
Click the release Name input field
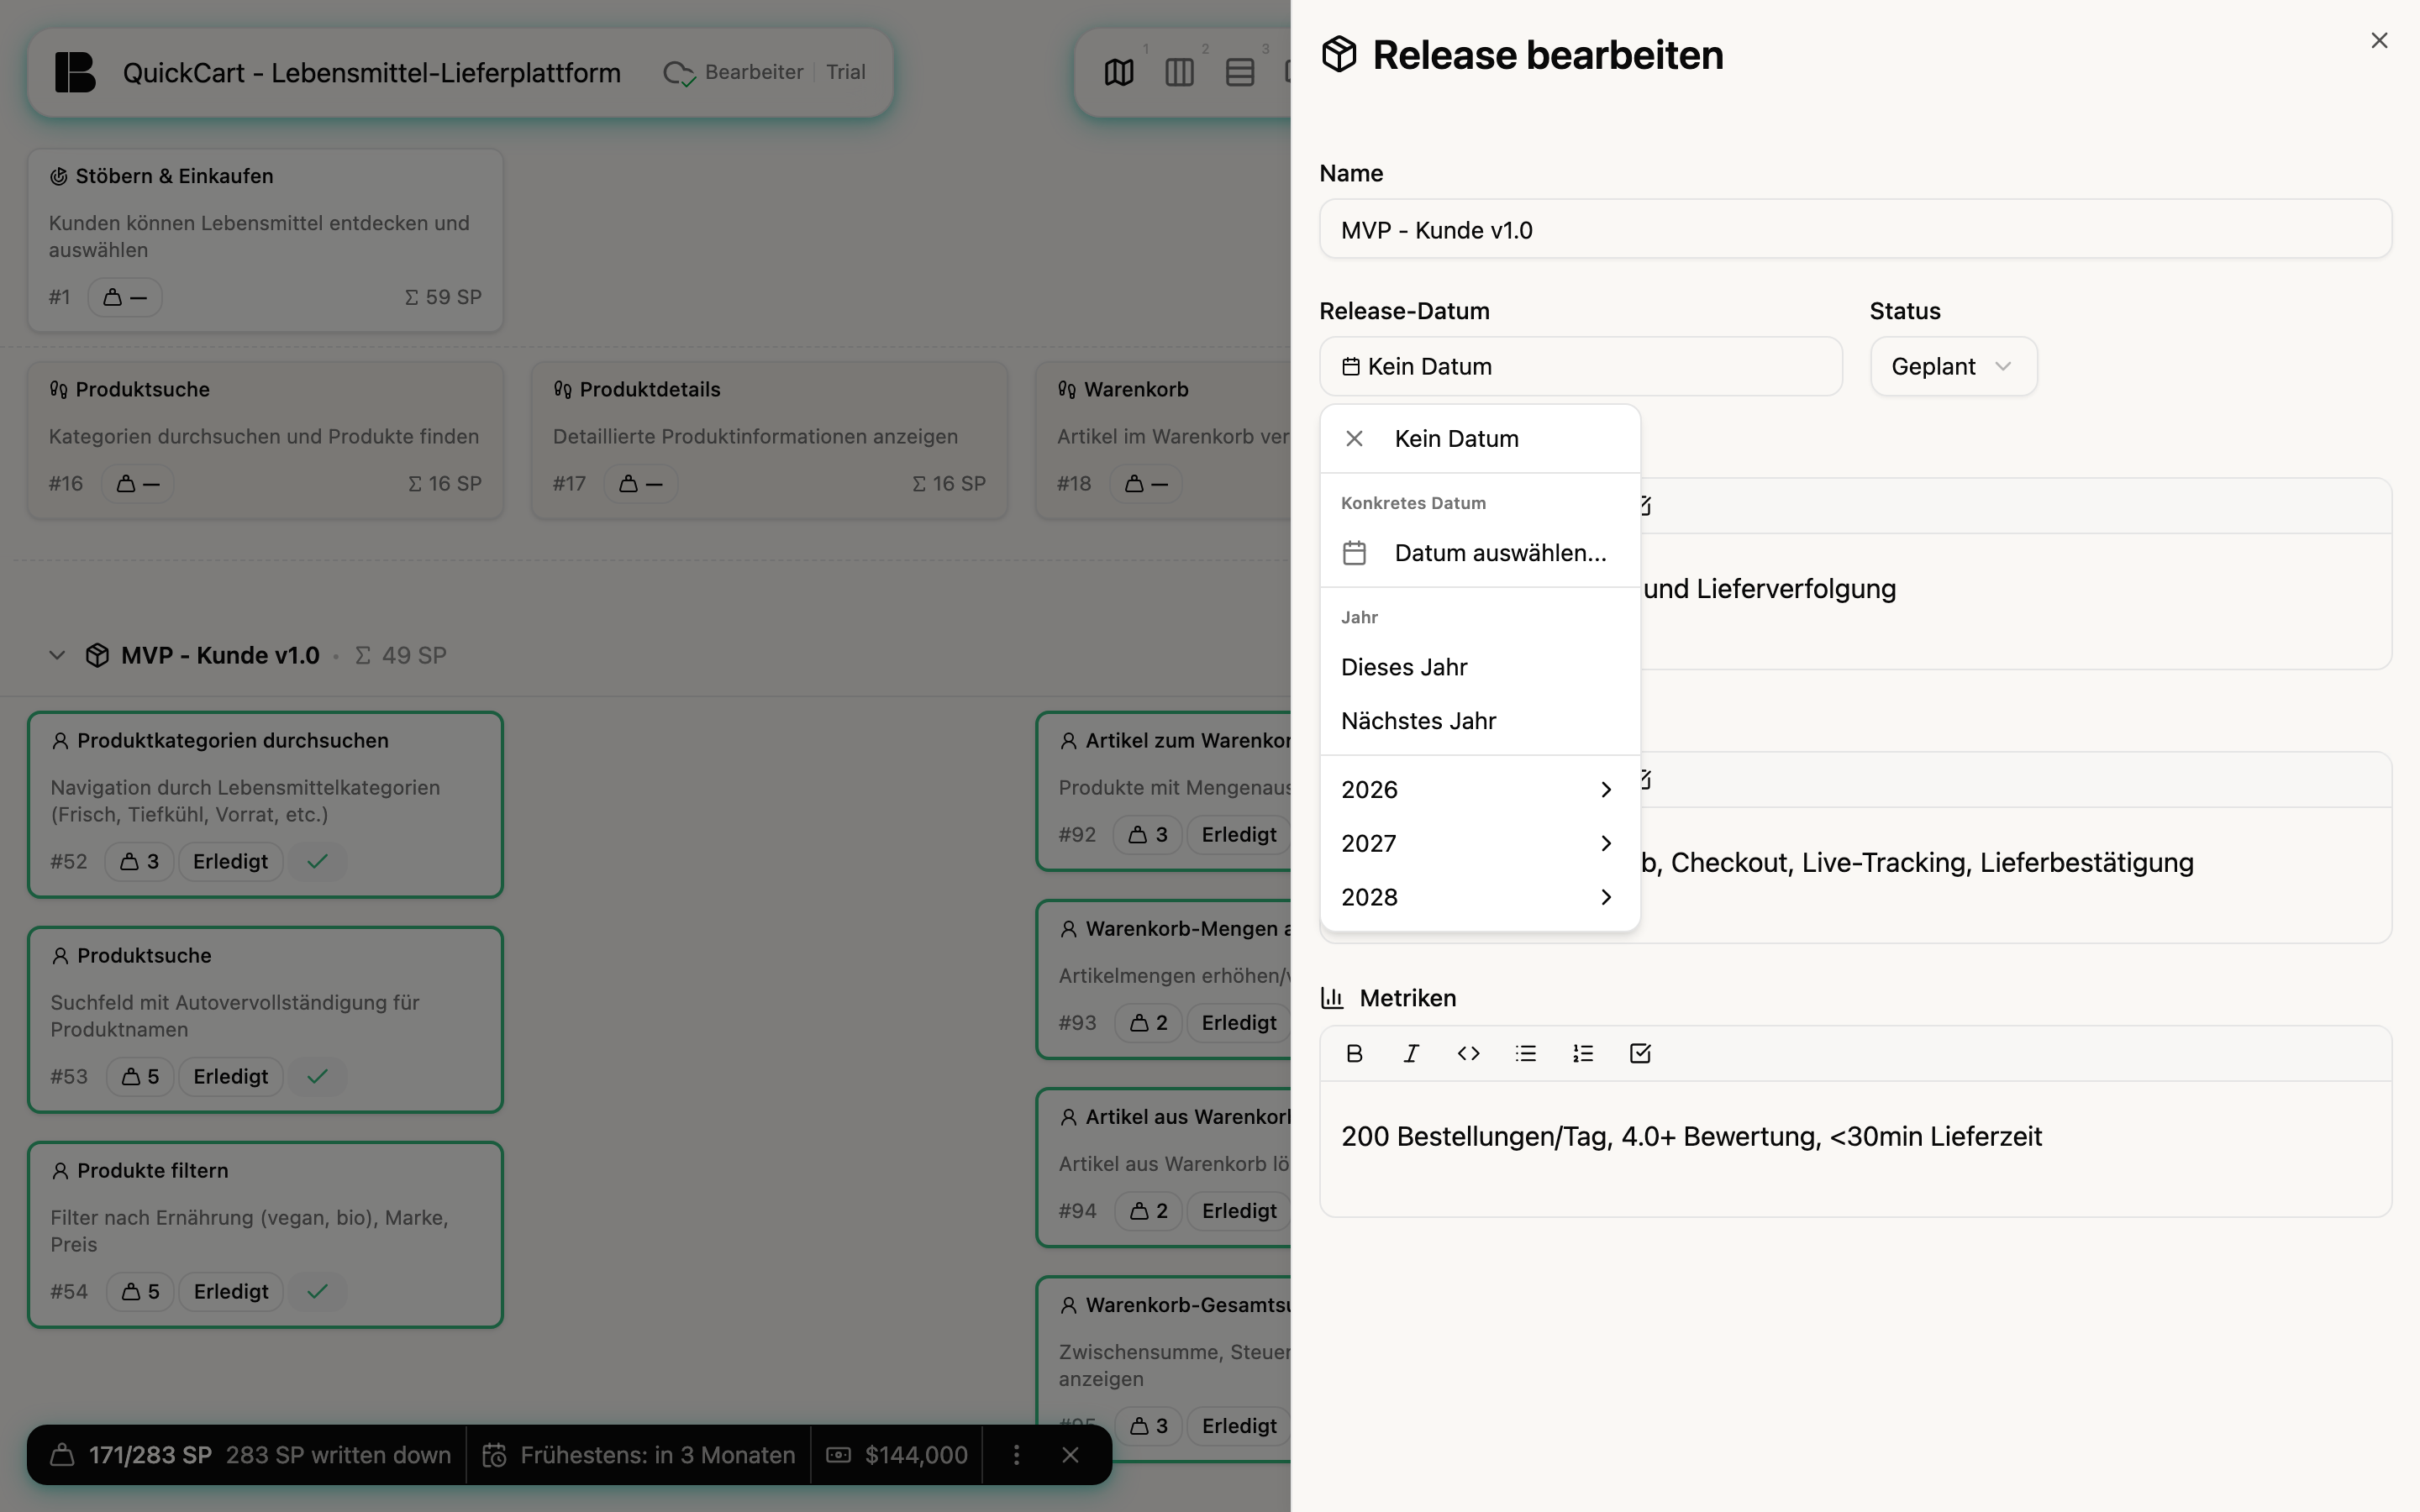[1855, 229]
